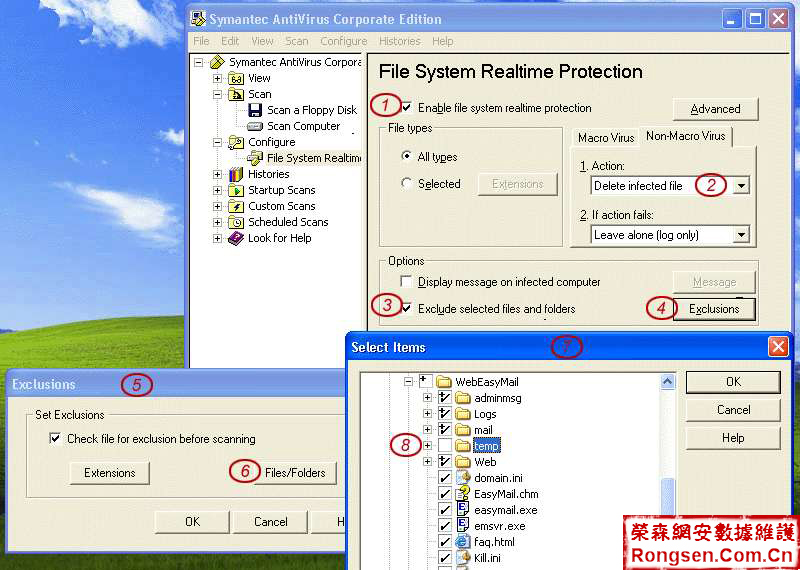This screenshot has width=800, height=570.
Task: Click the temp folder icon
Action: pyautogui.click(x=462, y=445)
